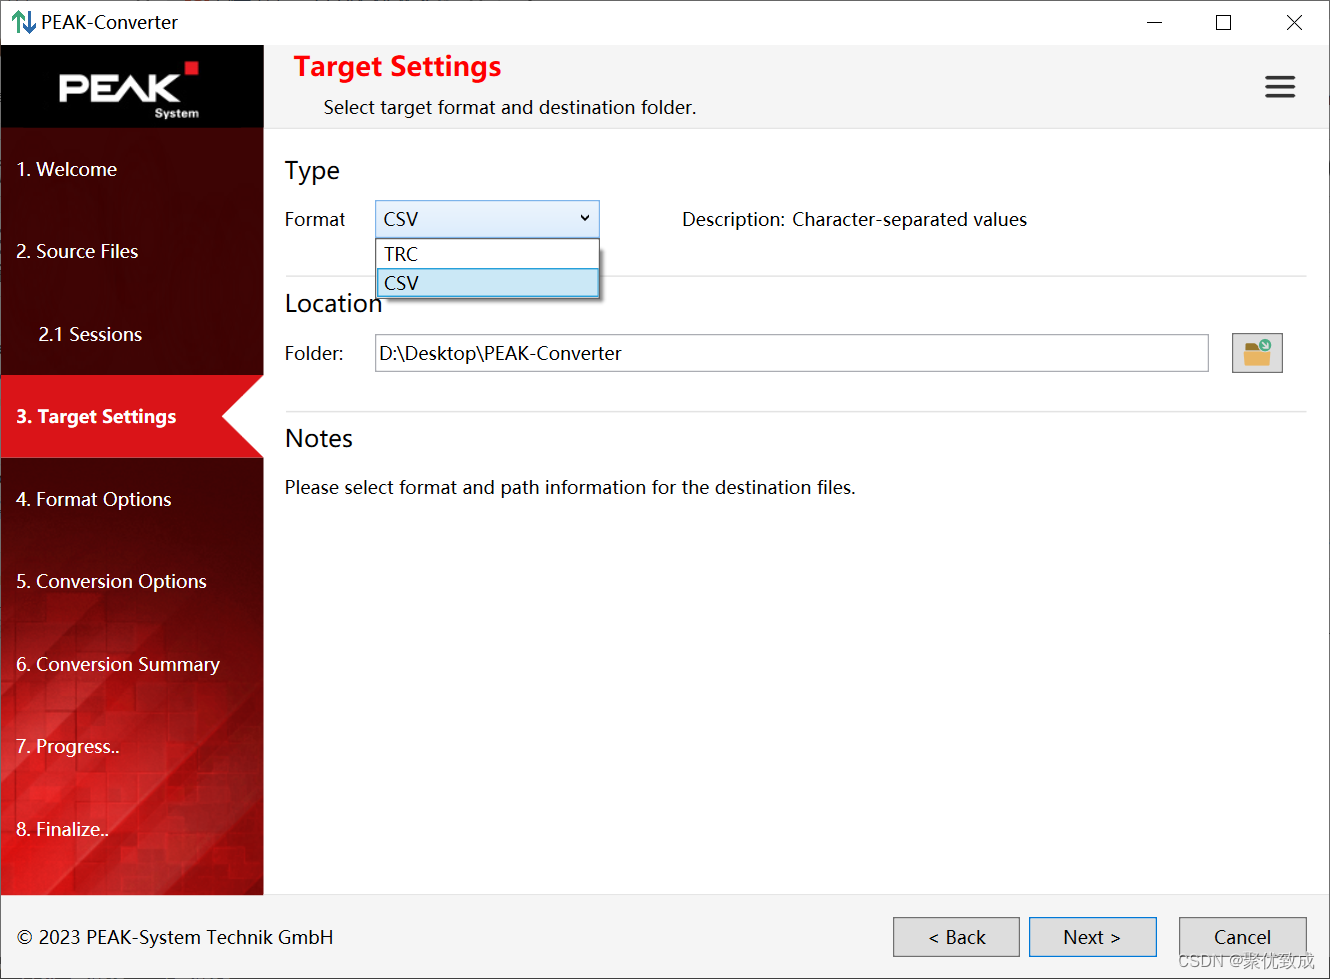The width and height of the screenshot is (1330, 979).
Task: Click the Type section heading
Action: tap(312, 171)
